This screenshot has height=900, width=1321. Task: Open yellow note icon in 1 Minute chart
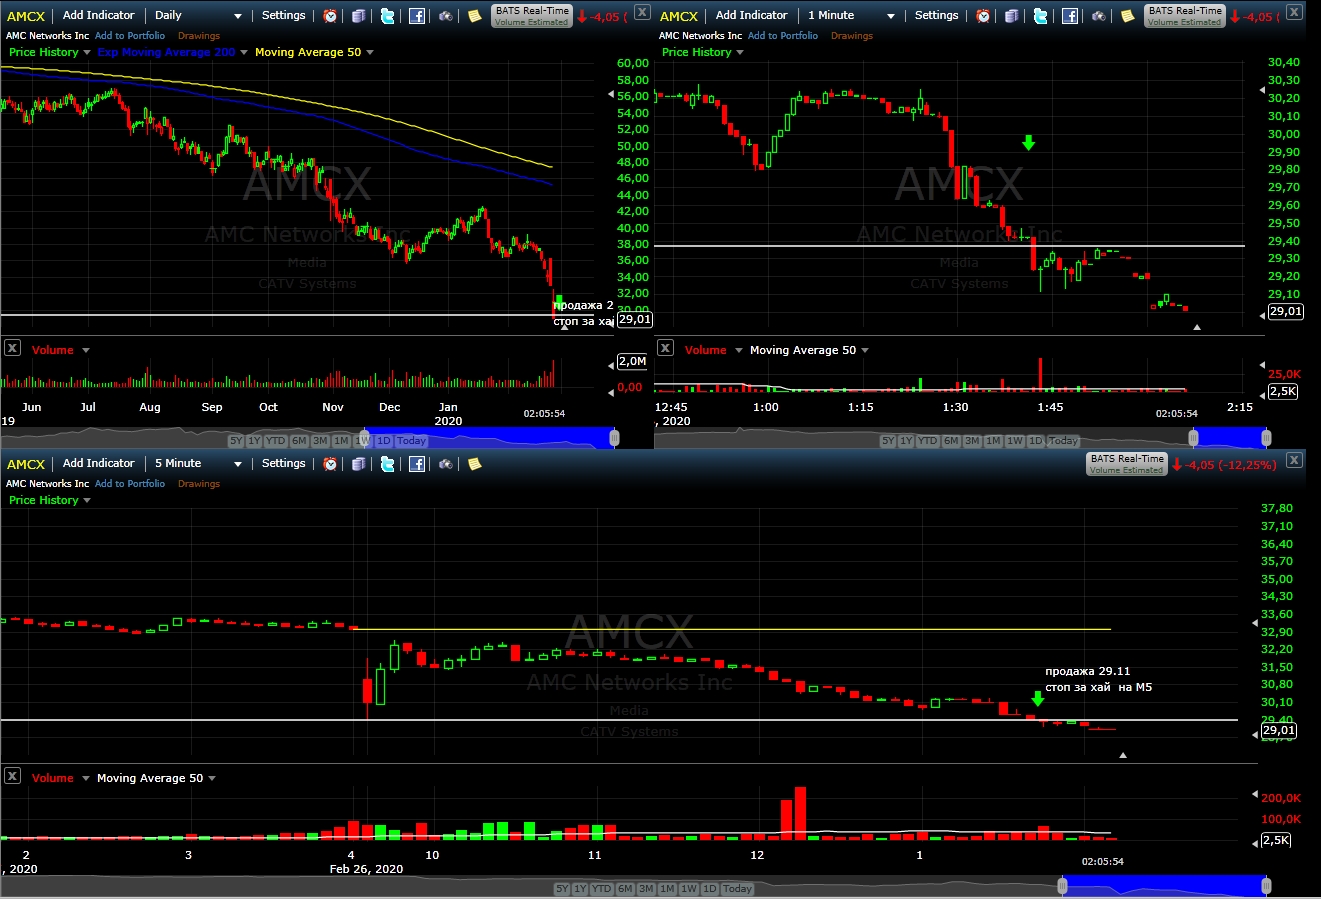click(x=1128, y=16)
